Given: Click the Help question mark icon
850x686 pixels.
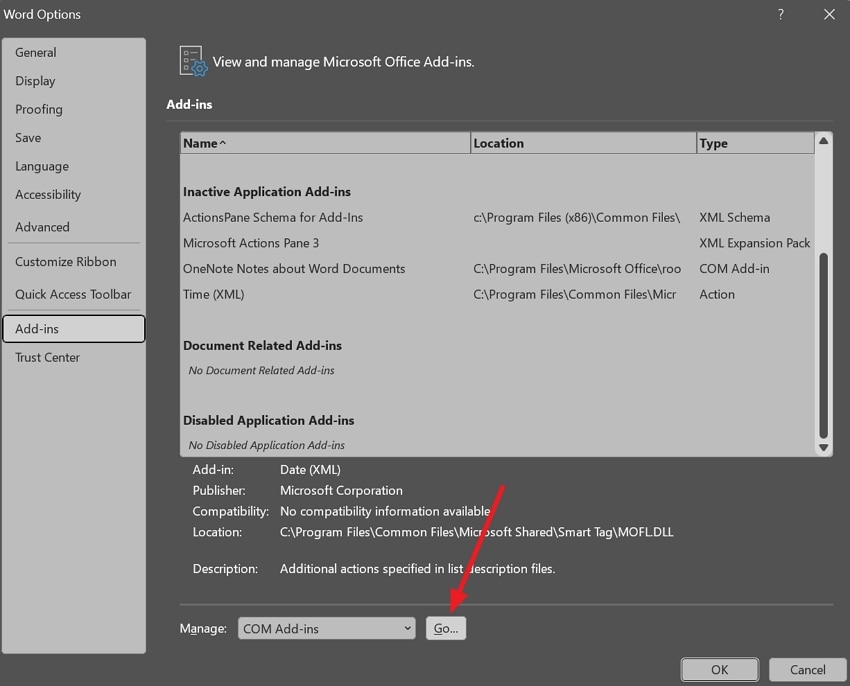Looking at the screenshot, I should pos(781,14).
